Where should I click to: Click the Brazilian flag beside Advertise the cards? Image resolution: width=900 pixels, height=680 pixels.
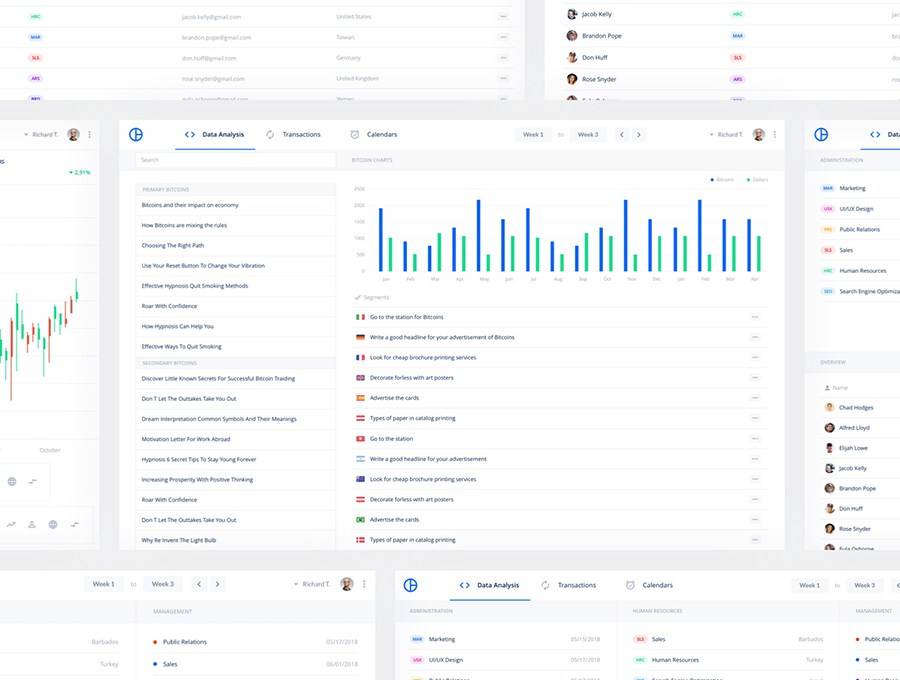click(x=360, y=520)
